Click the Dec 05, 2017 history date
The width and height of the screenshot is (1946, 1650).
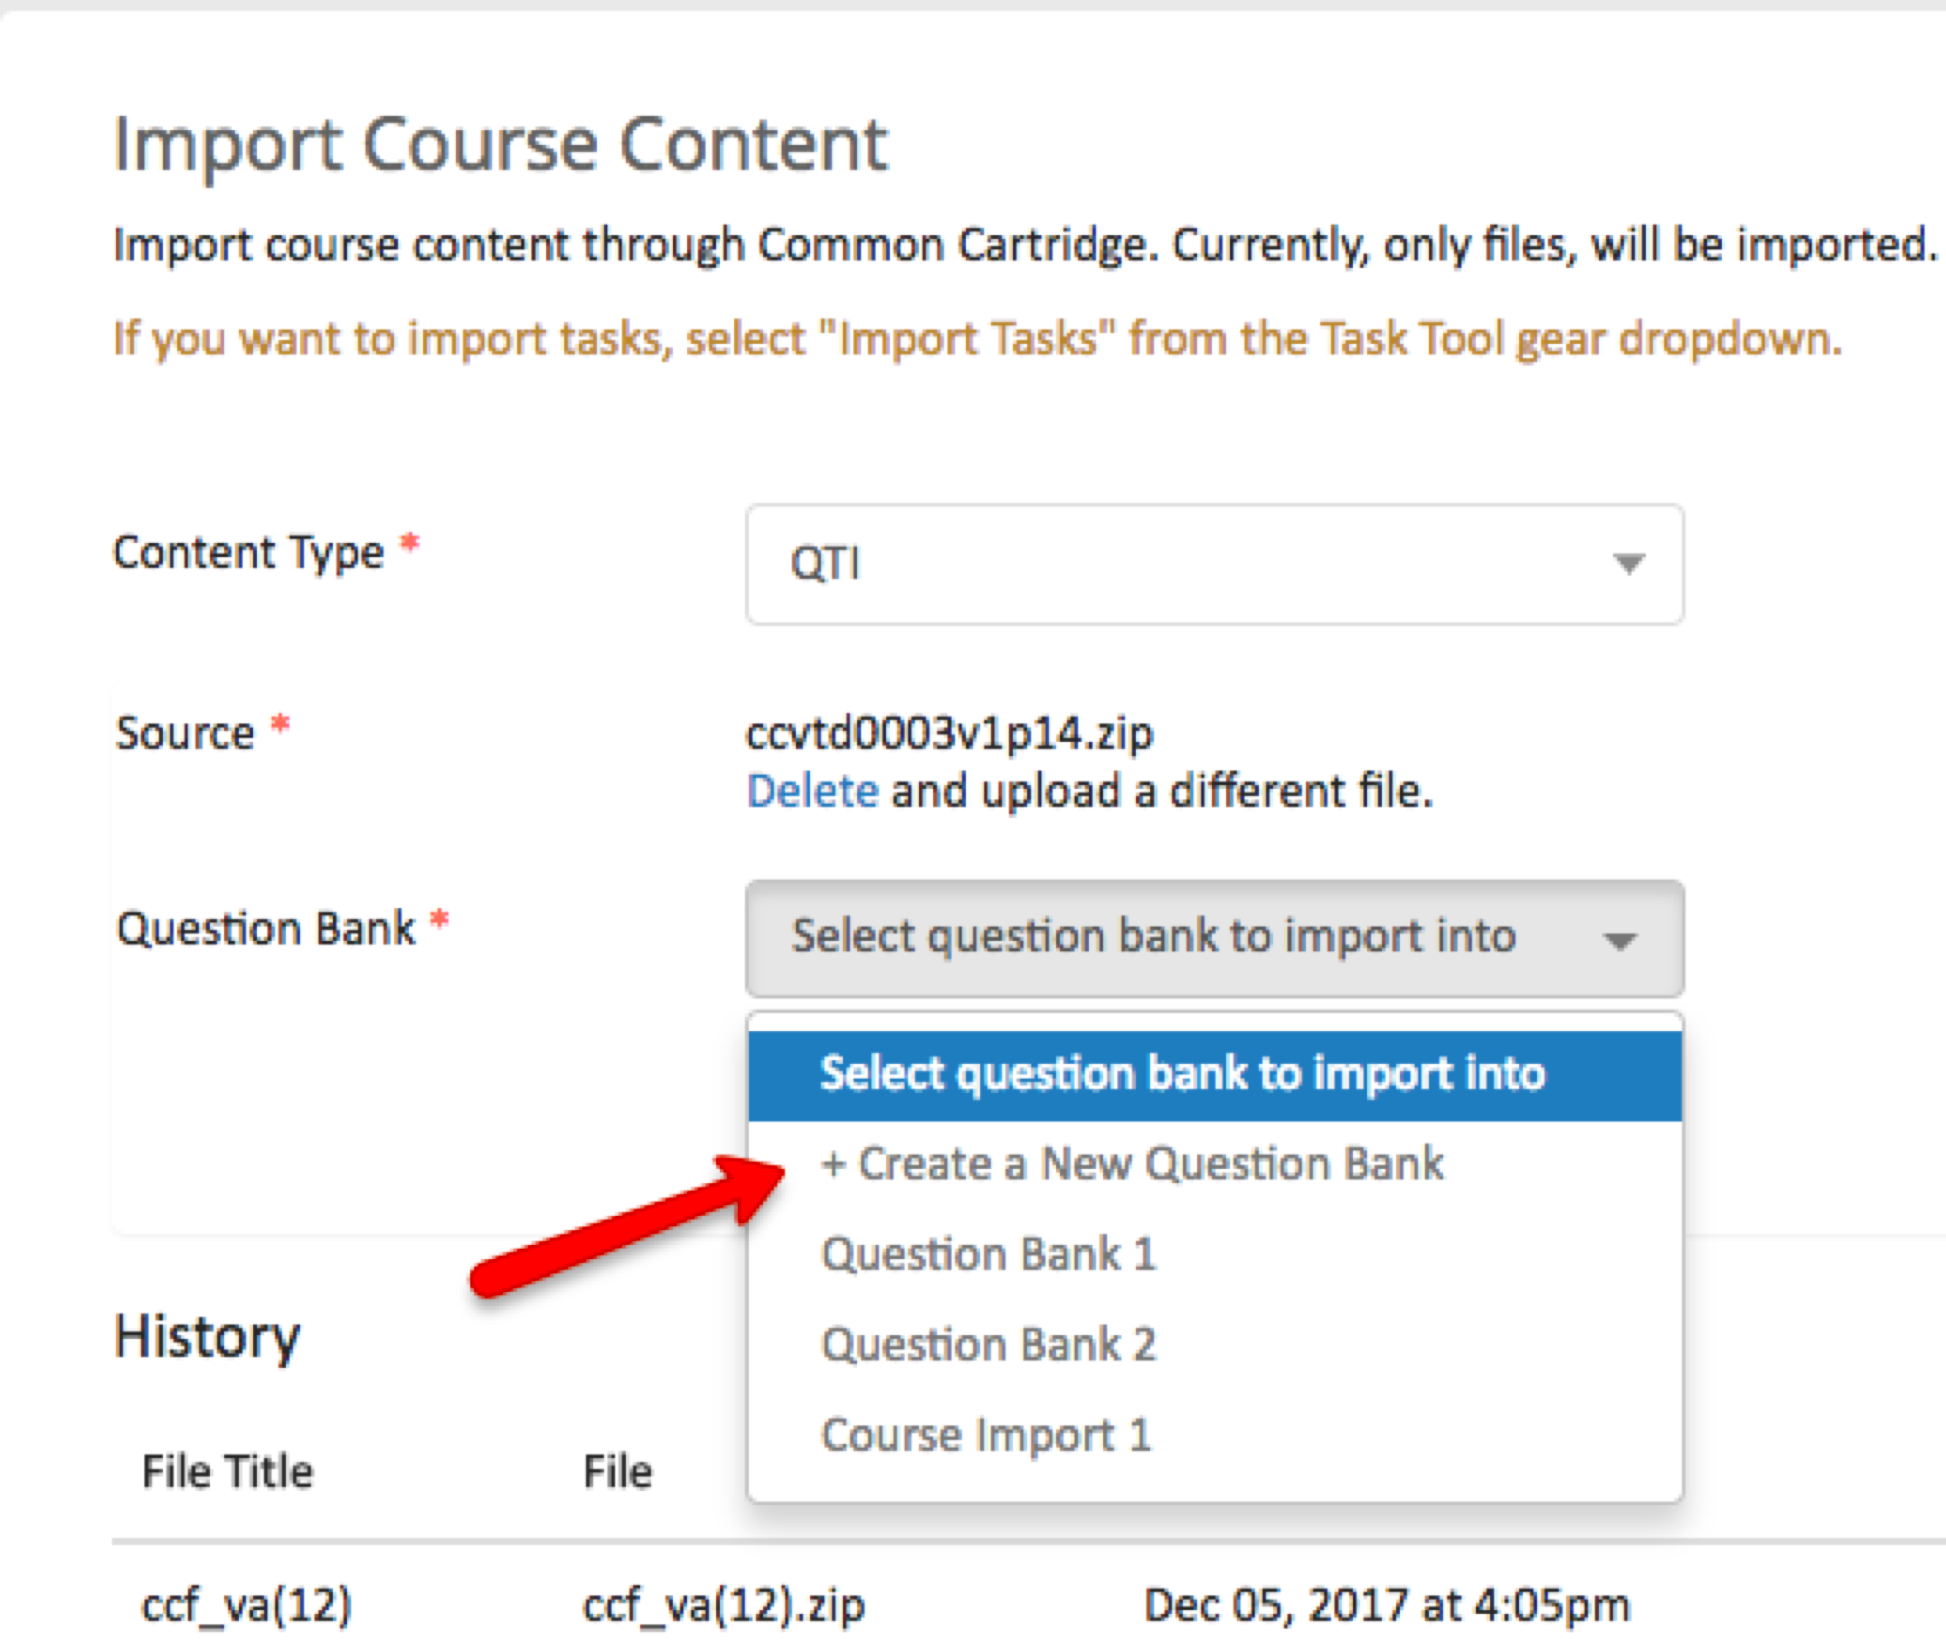click(x=1386, y=1605)
